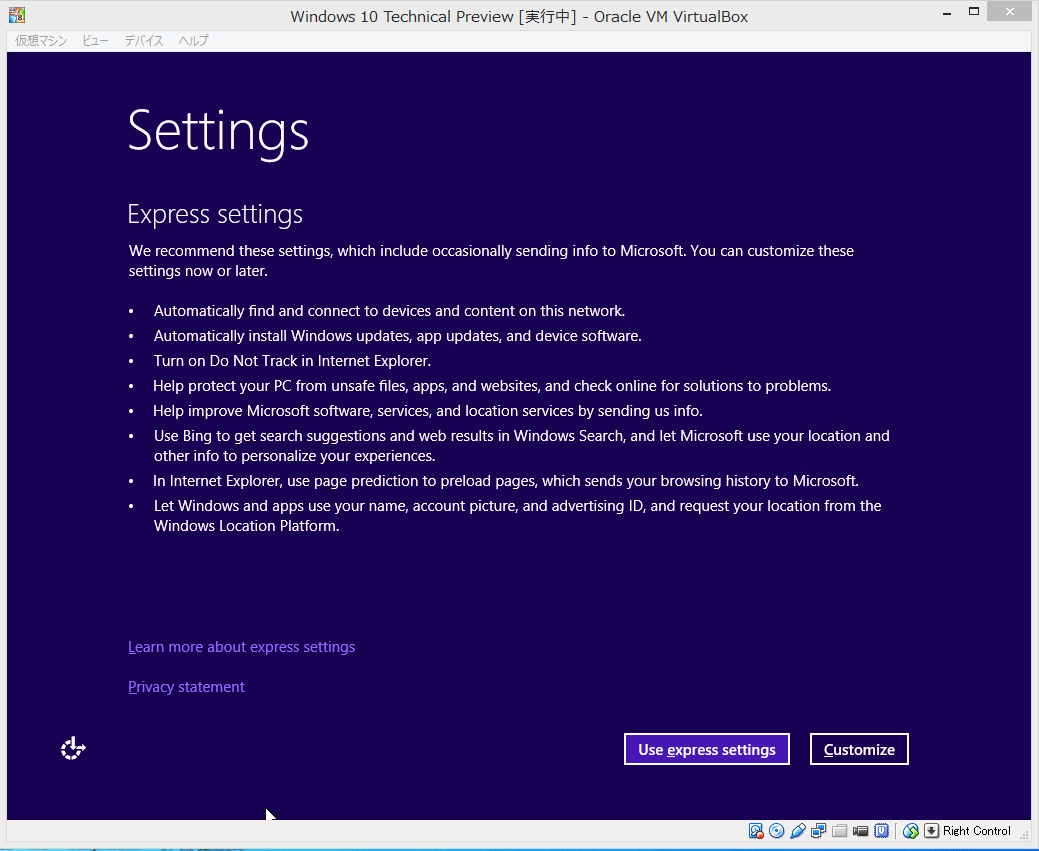Click the 'Automatically install Windows updates' bullet
The image size is (1039, 851).
398,336
